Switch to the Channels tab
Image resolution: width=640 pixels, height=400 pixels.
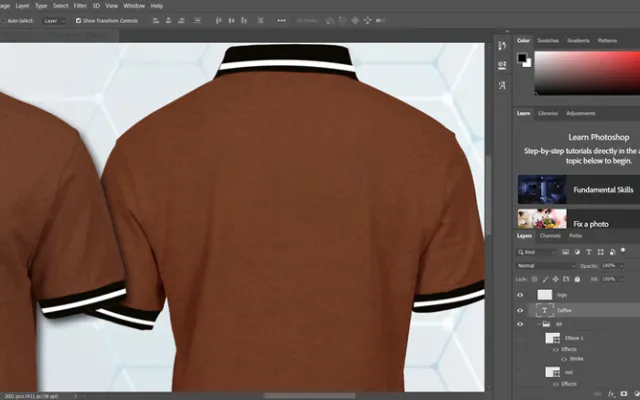(551, 236)
